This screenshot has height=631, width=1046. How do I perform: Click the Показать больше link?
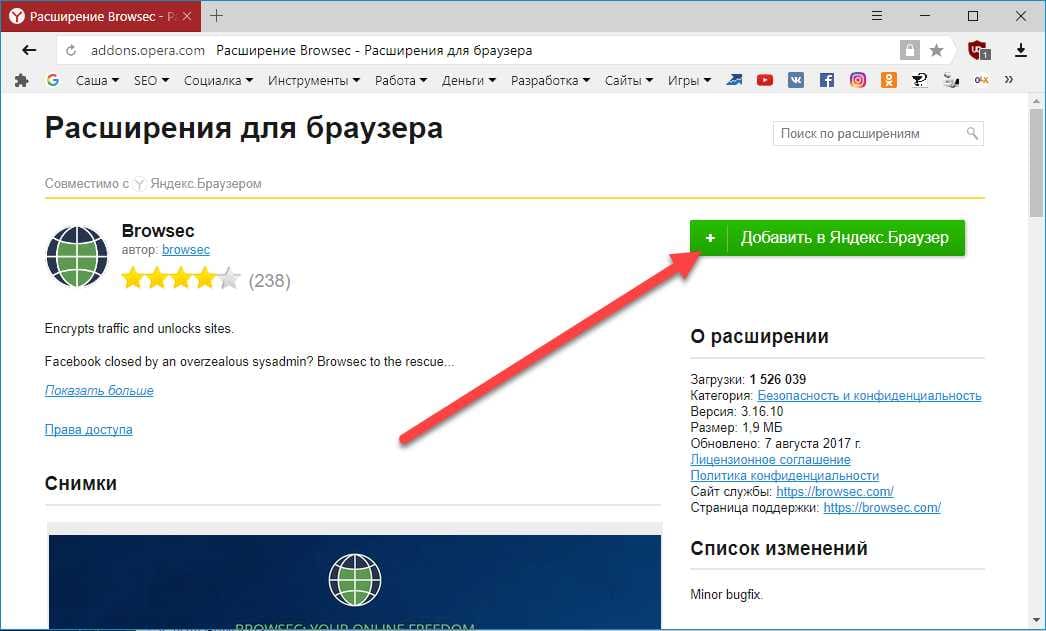click(x=99, y=390)
